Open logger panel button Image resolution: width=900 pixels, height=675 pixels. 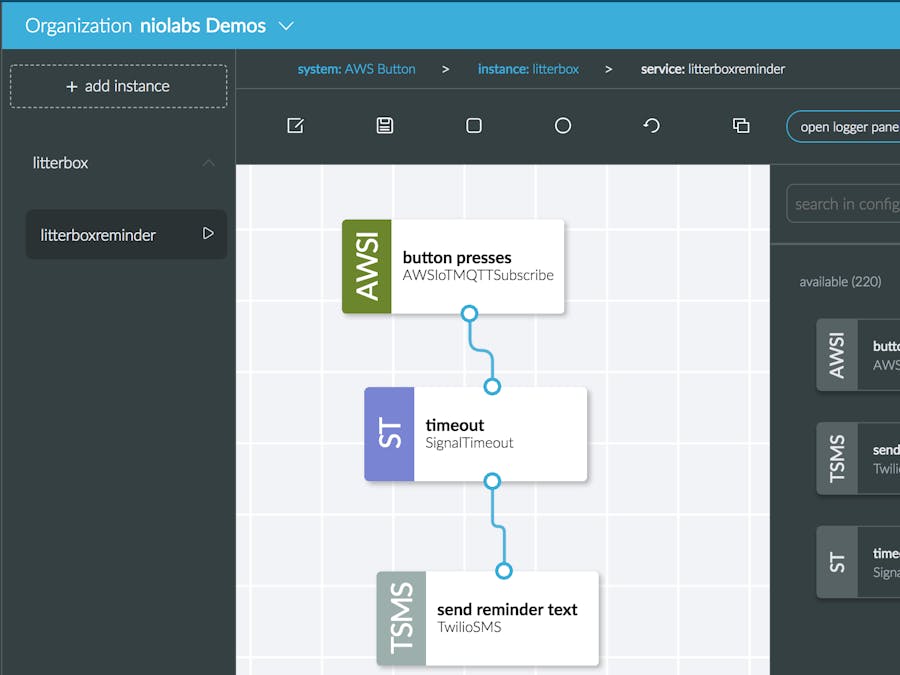click(843, 126)
